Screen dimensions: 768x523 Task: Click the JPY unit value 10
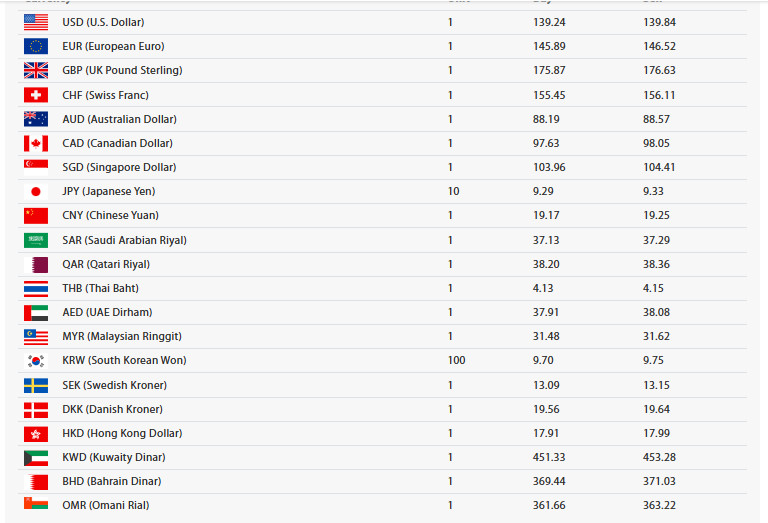point(453,191)
